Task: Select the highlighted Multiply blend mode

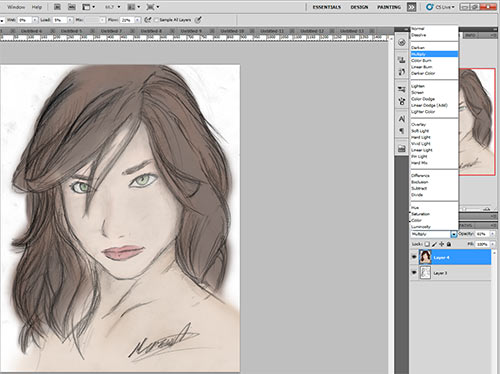Action: click(434, 54)
